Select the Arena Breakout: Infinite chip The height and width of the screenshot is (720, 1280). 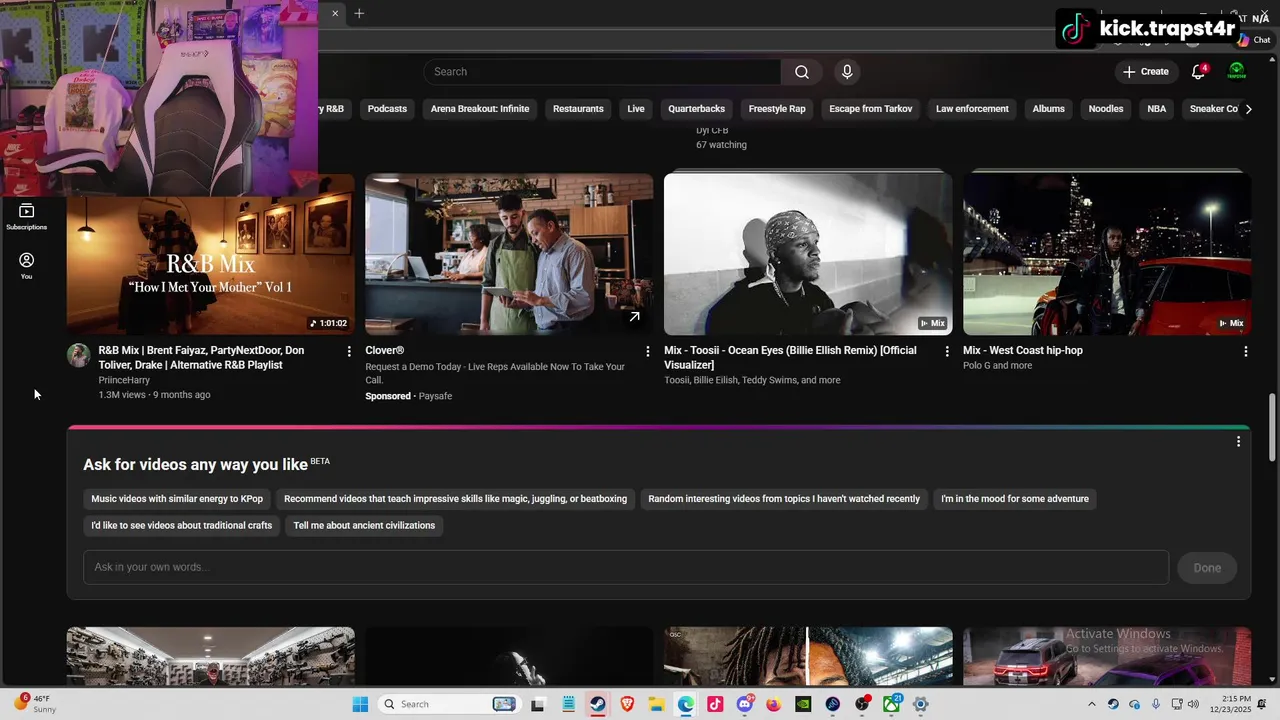click(x=480, y=109)
